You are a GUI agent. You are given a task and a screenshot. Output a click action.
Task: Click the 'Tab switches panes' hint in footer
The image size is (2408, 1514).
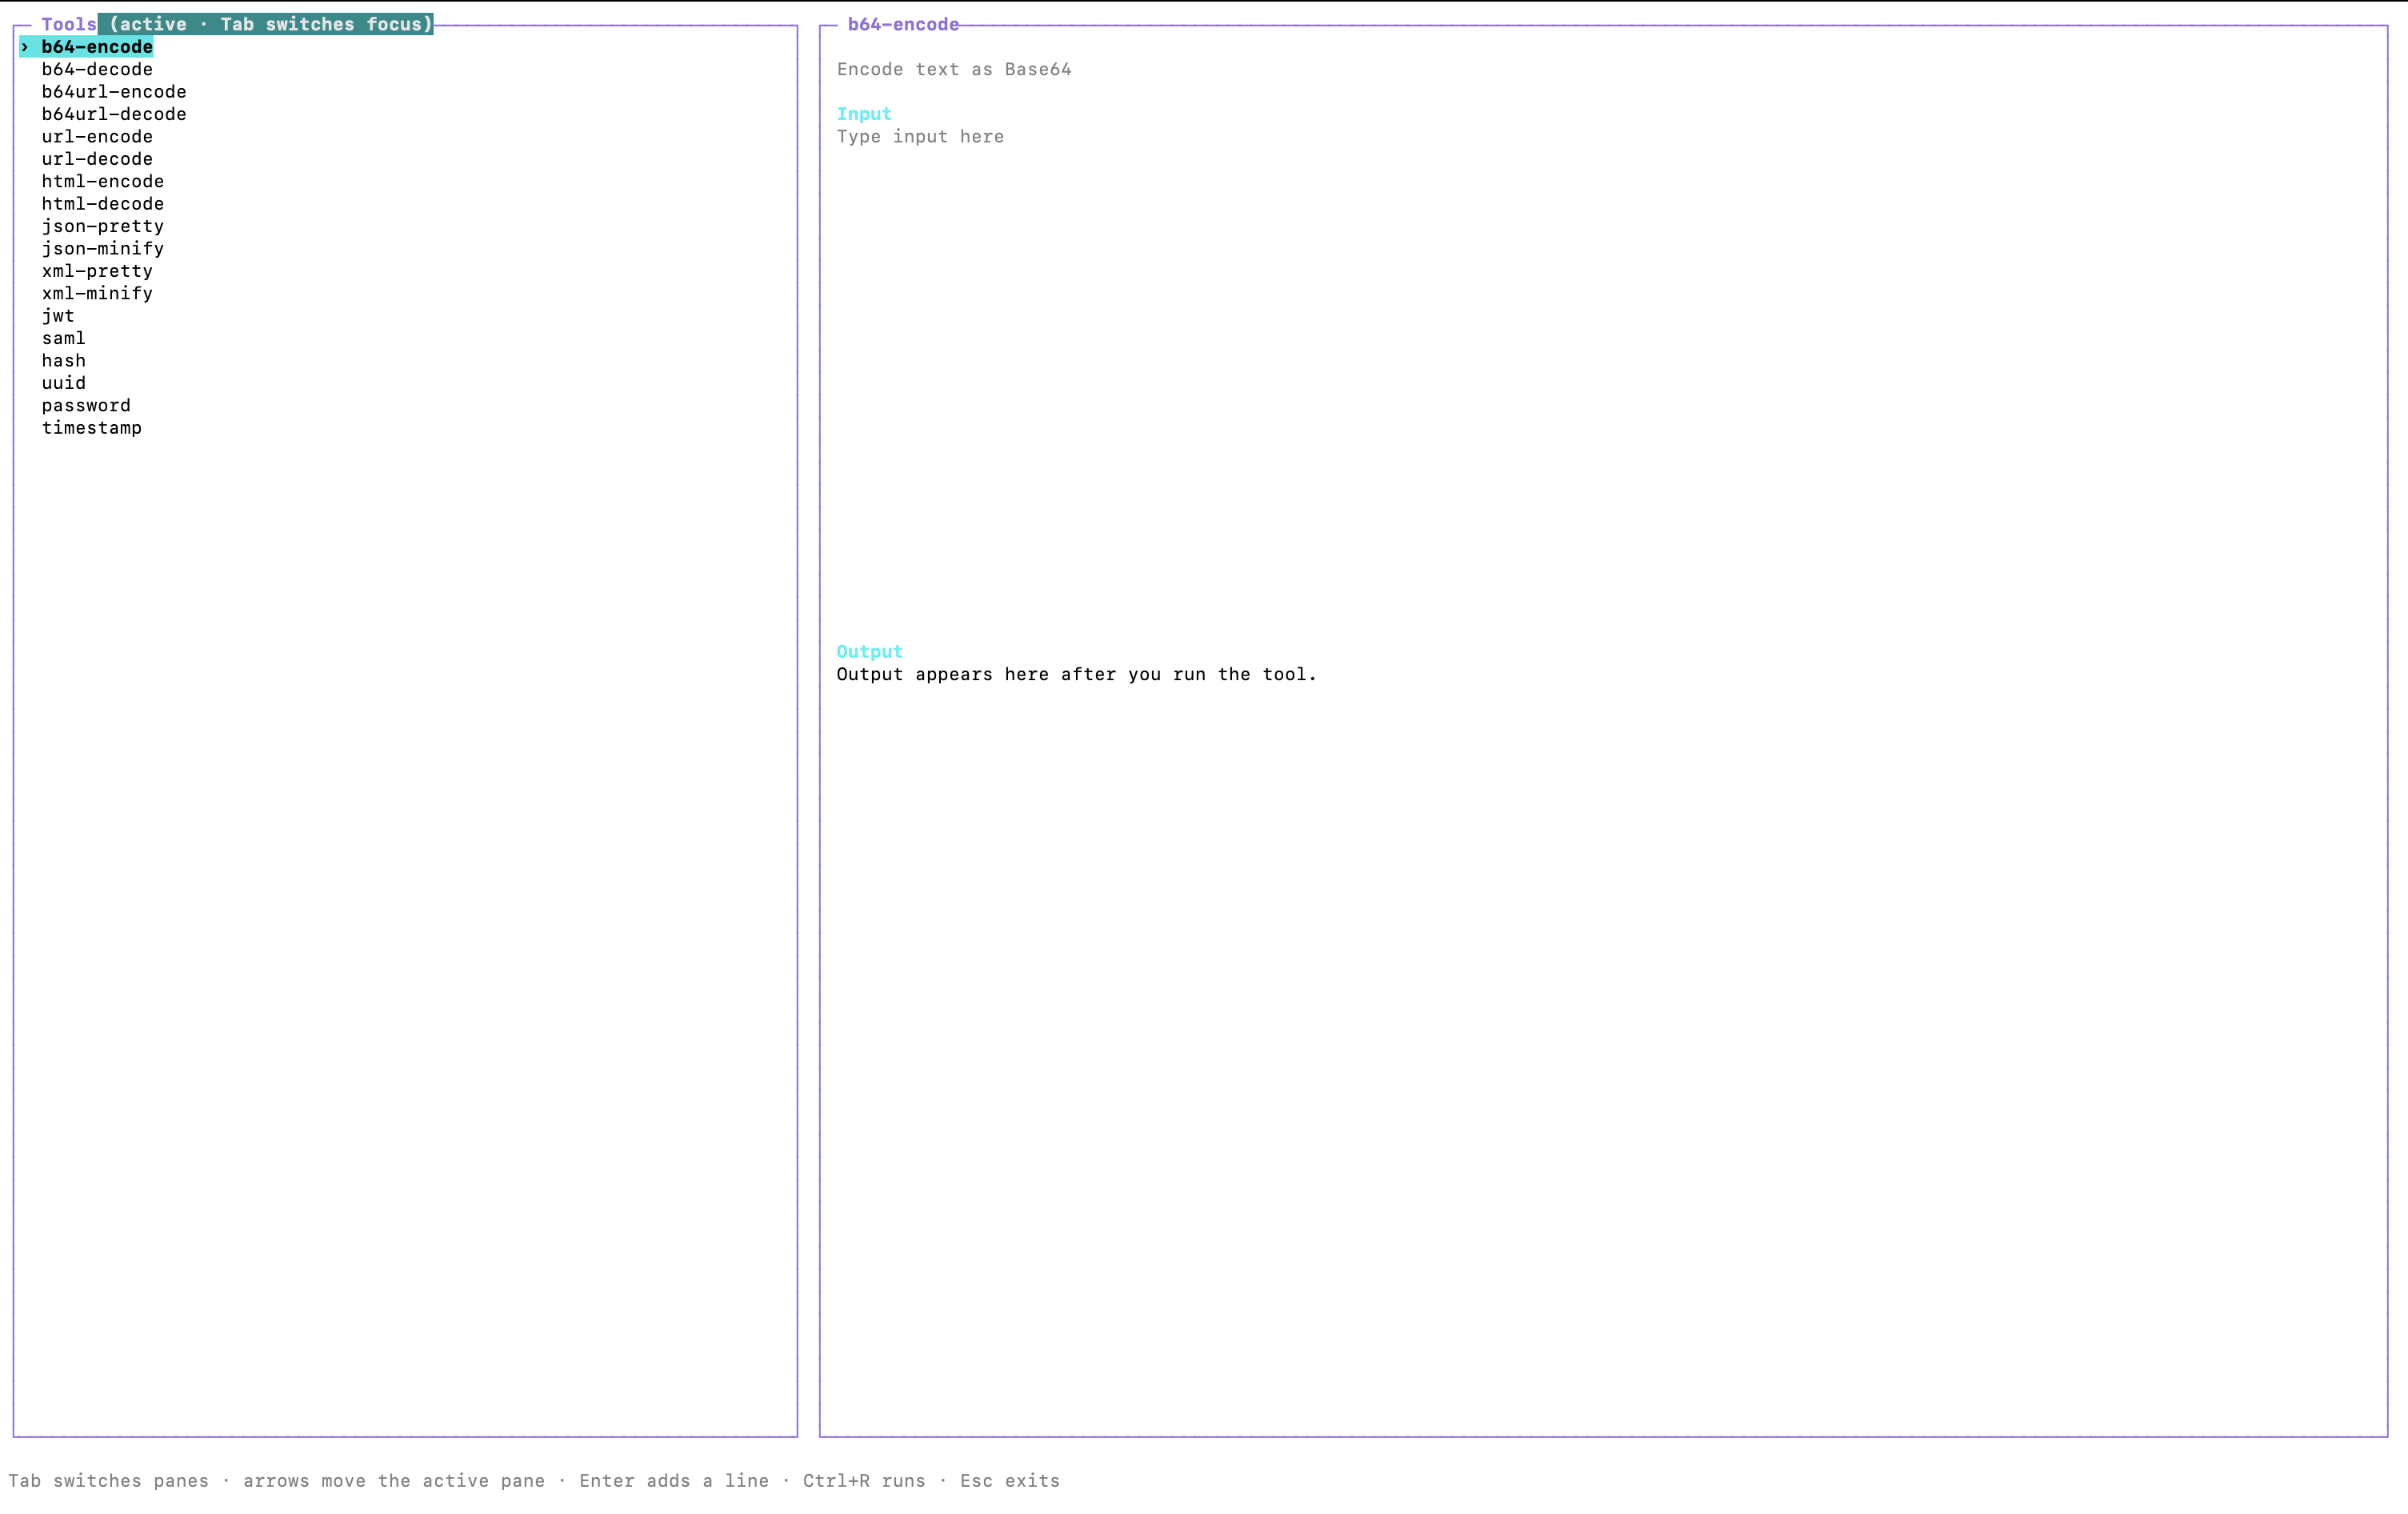point(108,1481)
